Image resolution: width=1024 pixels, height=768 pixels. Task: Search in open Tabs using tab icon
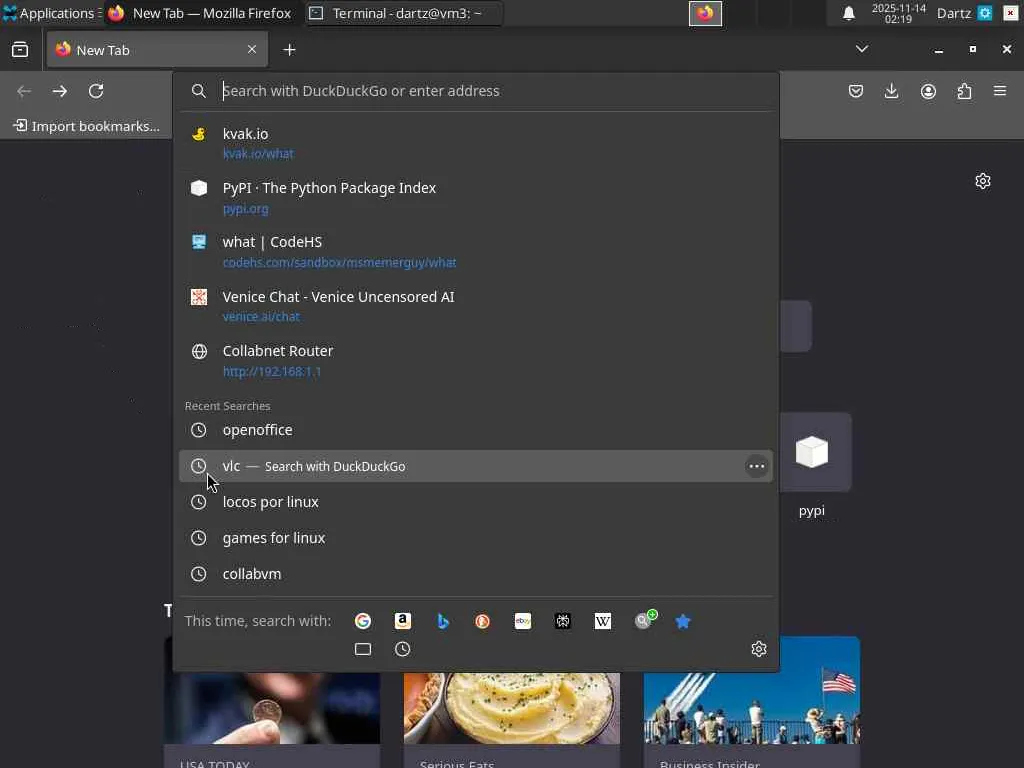(363, 649)
